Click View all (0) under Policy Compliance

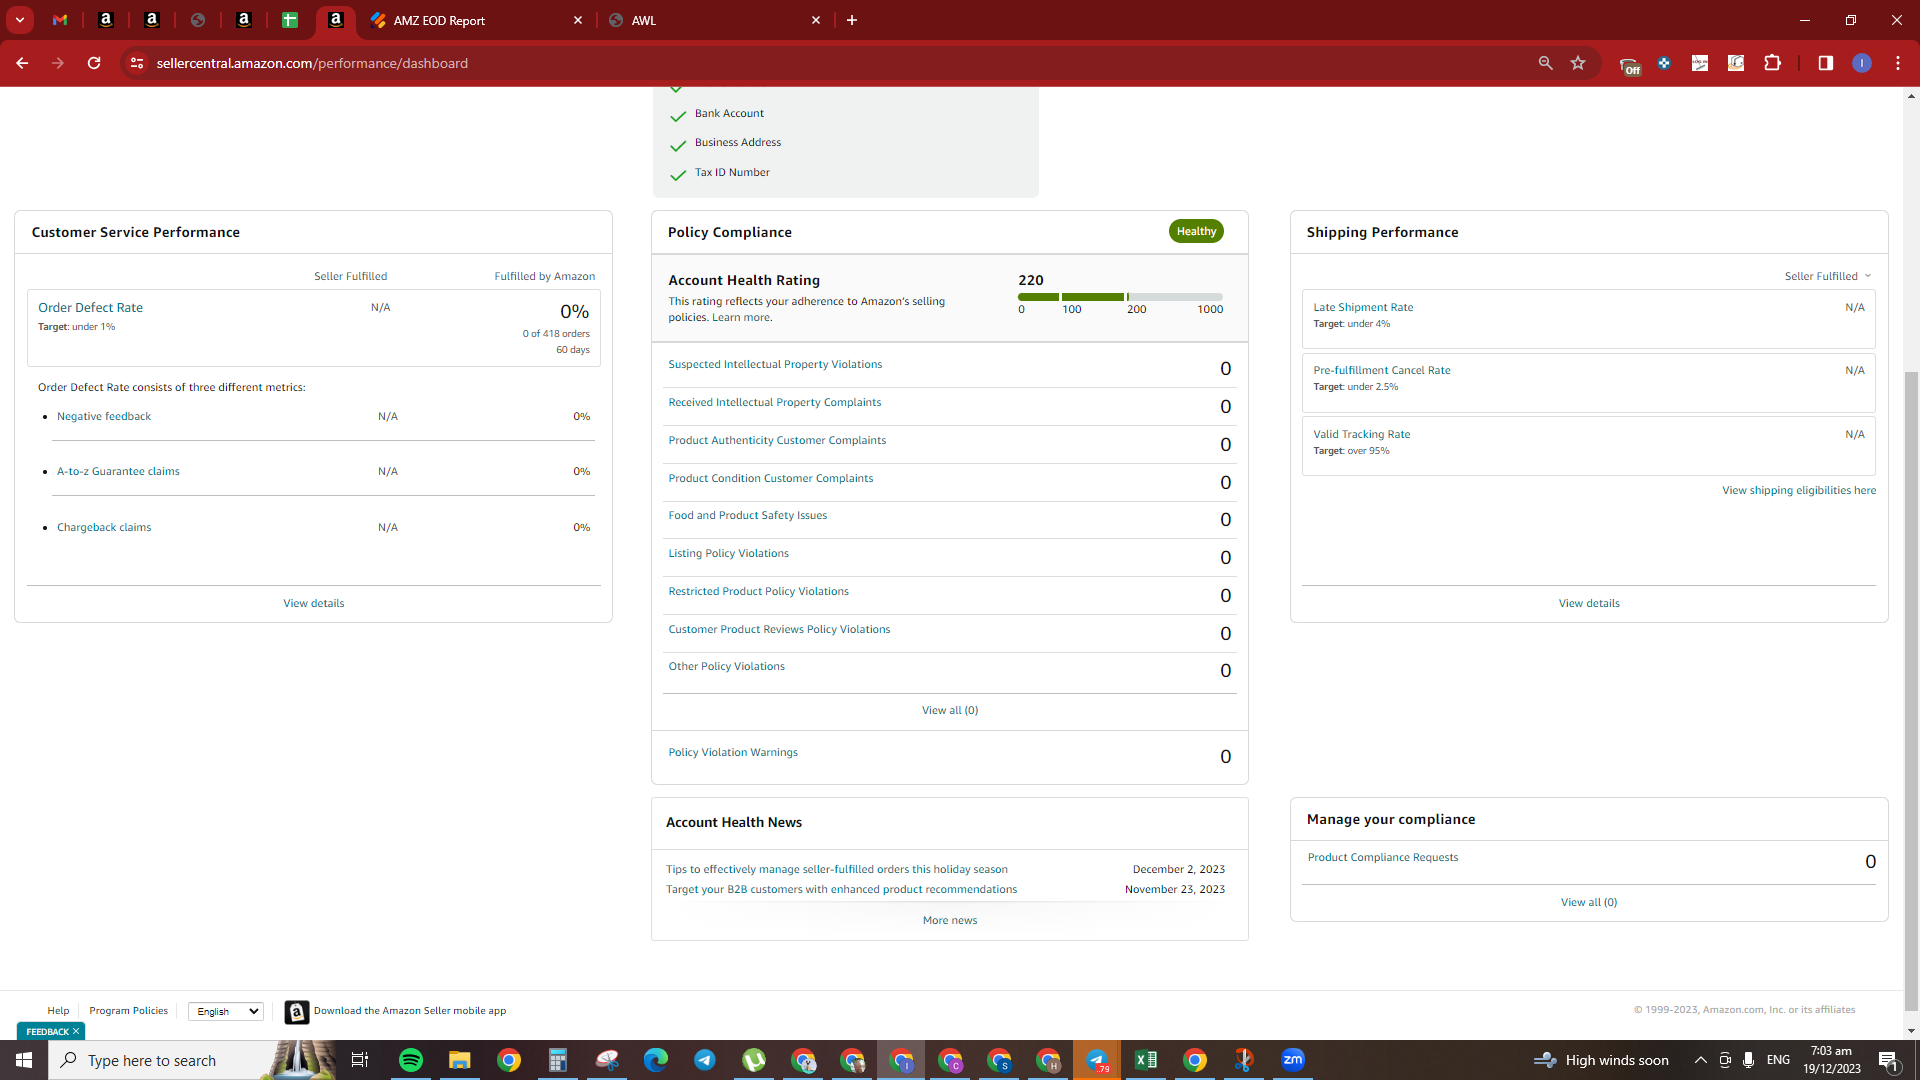click(950, 710)
